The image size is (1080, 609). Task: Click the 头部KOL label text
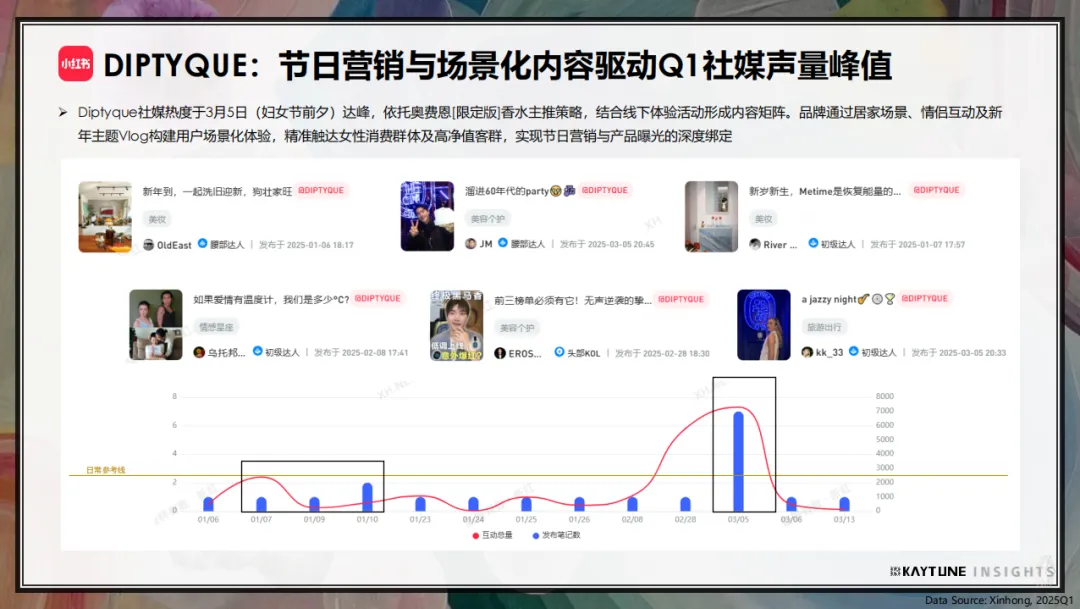(583, 353)
